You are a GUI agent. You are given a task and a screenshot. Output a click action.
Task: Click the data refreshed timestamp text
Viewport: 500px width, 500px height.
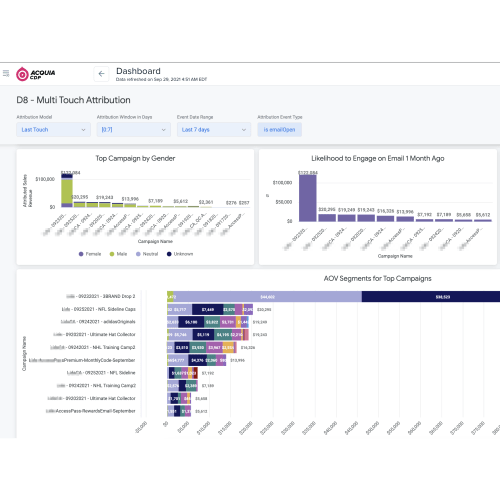161,79
